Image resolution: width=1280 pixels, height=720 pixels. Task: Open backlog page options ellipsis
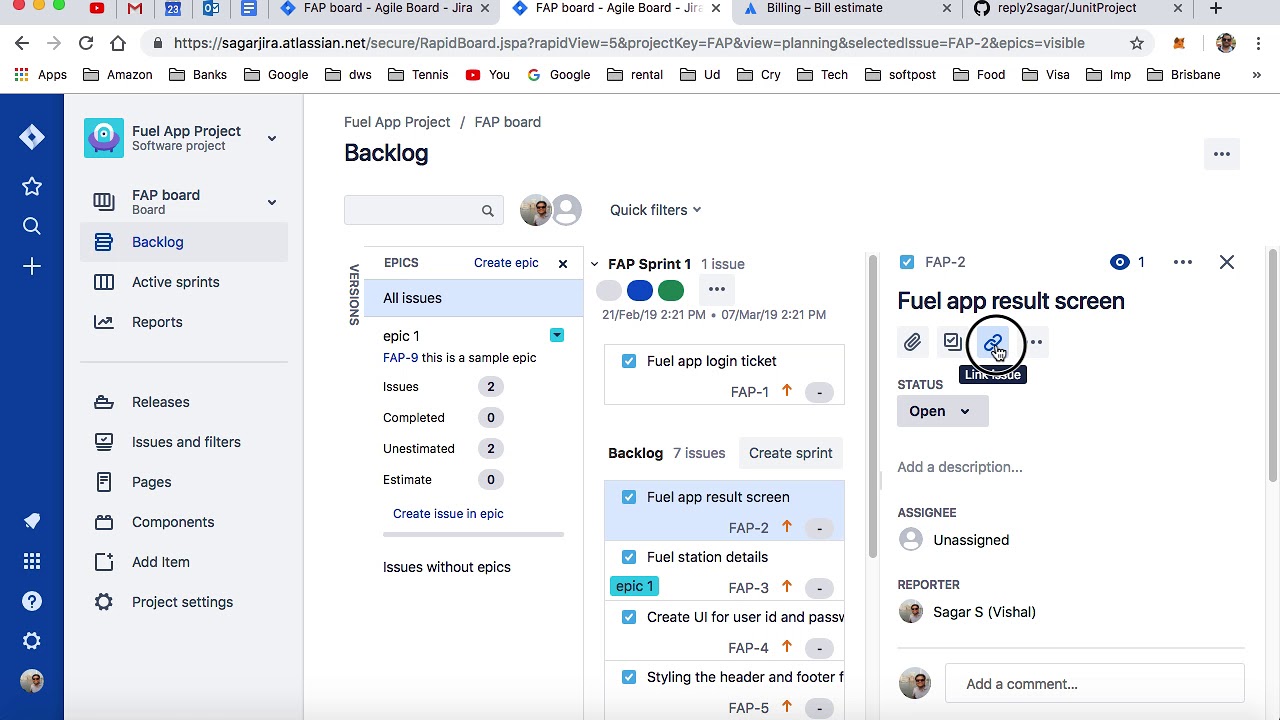pyautogui.click(x=1222, y=154)
